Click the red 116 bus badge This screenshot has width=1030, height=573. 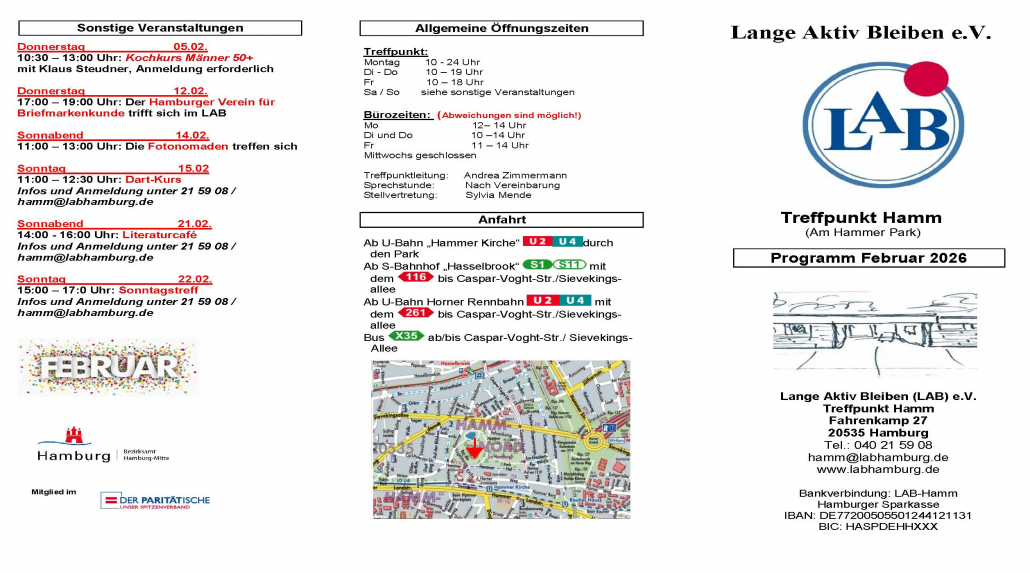(x=415, y=276)
